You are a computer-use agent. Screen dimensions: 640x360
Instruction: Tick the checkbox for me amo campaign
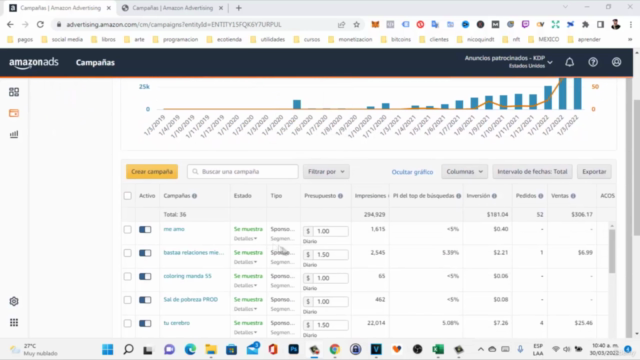point(128,229)
